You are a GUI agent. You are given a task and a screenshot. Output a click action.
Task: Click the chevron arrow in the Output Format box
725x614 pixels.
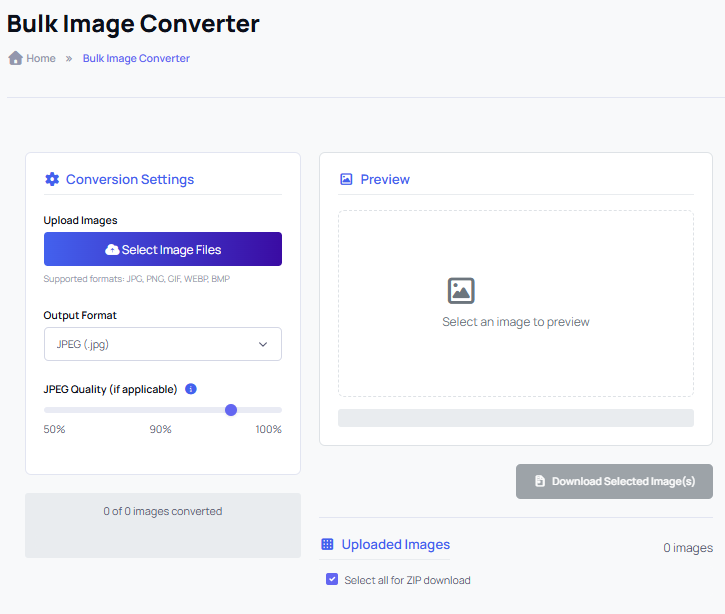click(263, 344)
